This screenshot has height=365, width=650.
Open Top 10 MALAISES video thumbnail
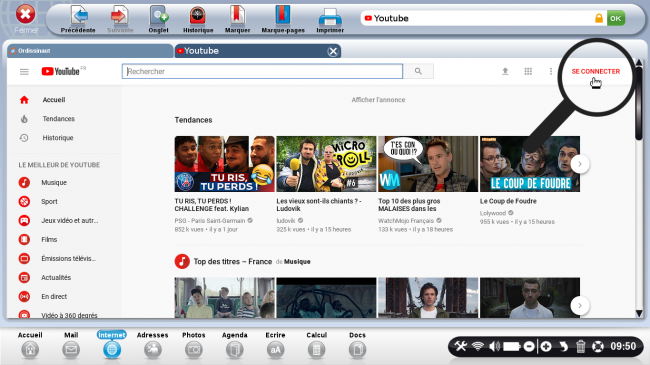(x=428, y=164)
